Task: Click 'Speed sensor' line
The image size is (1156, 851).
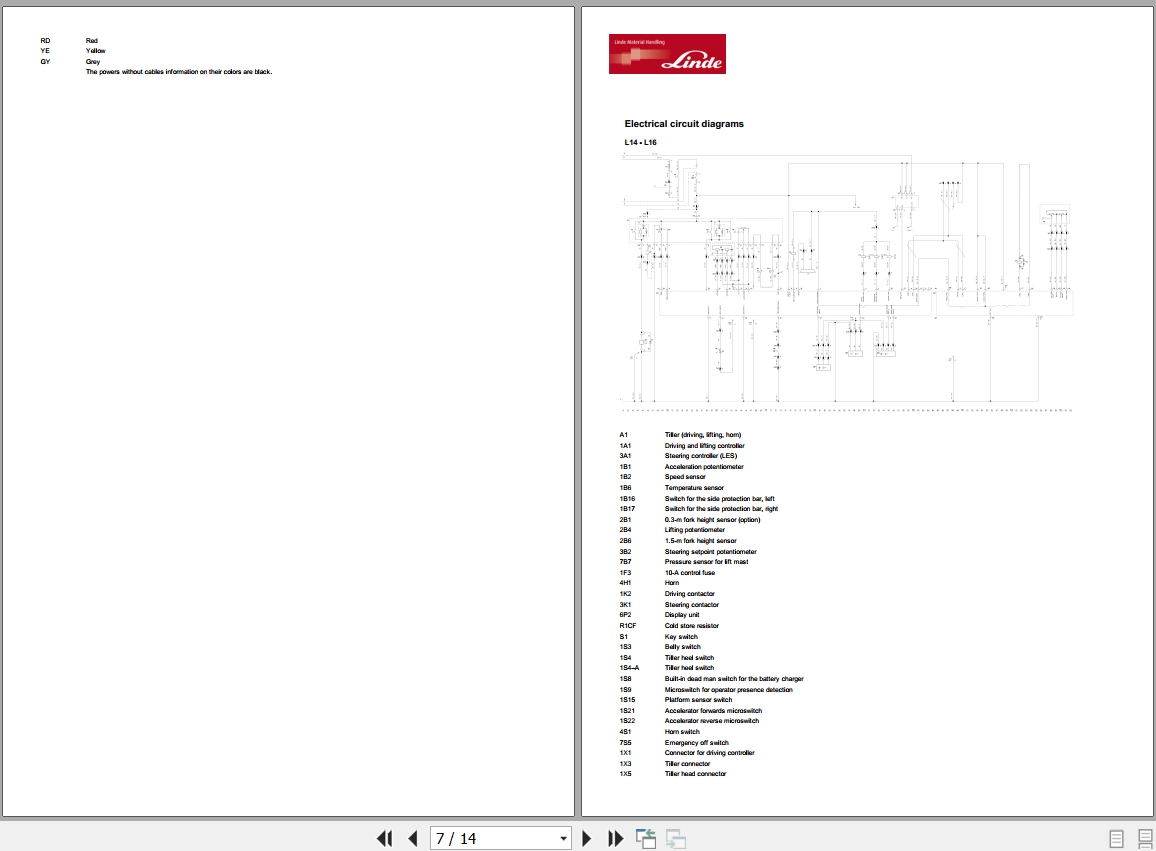Action: click(685, 477)
